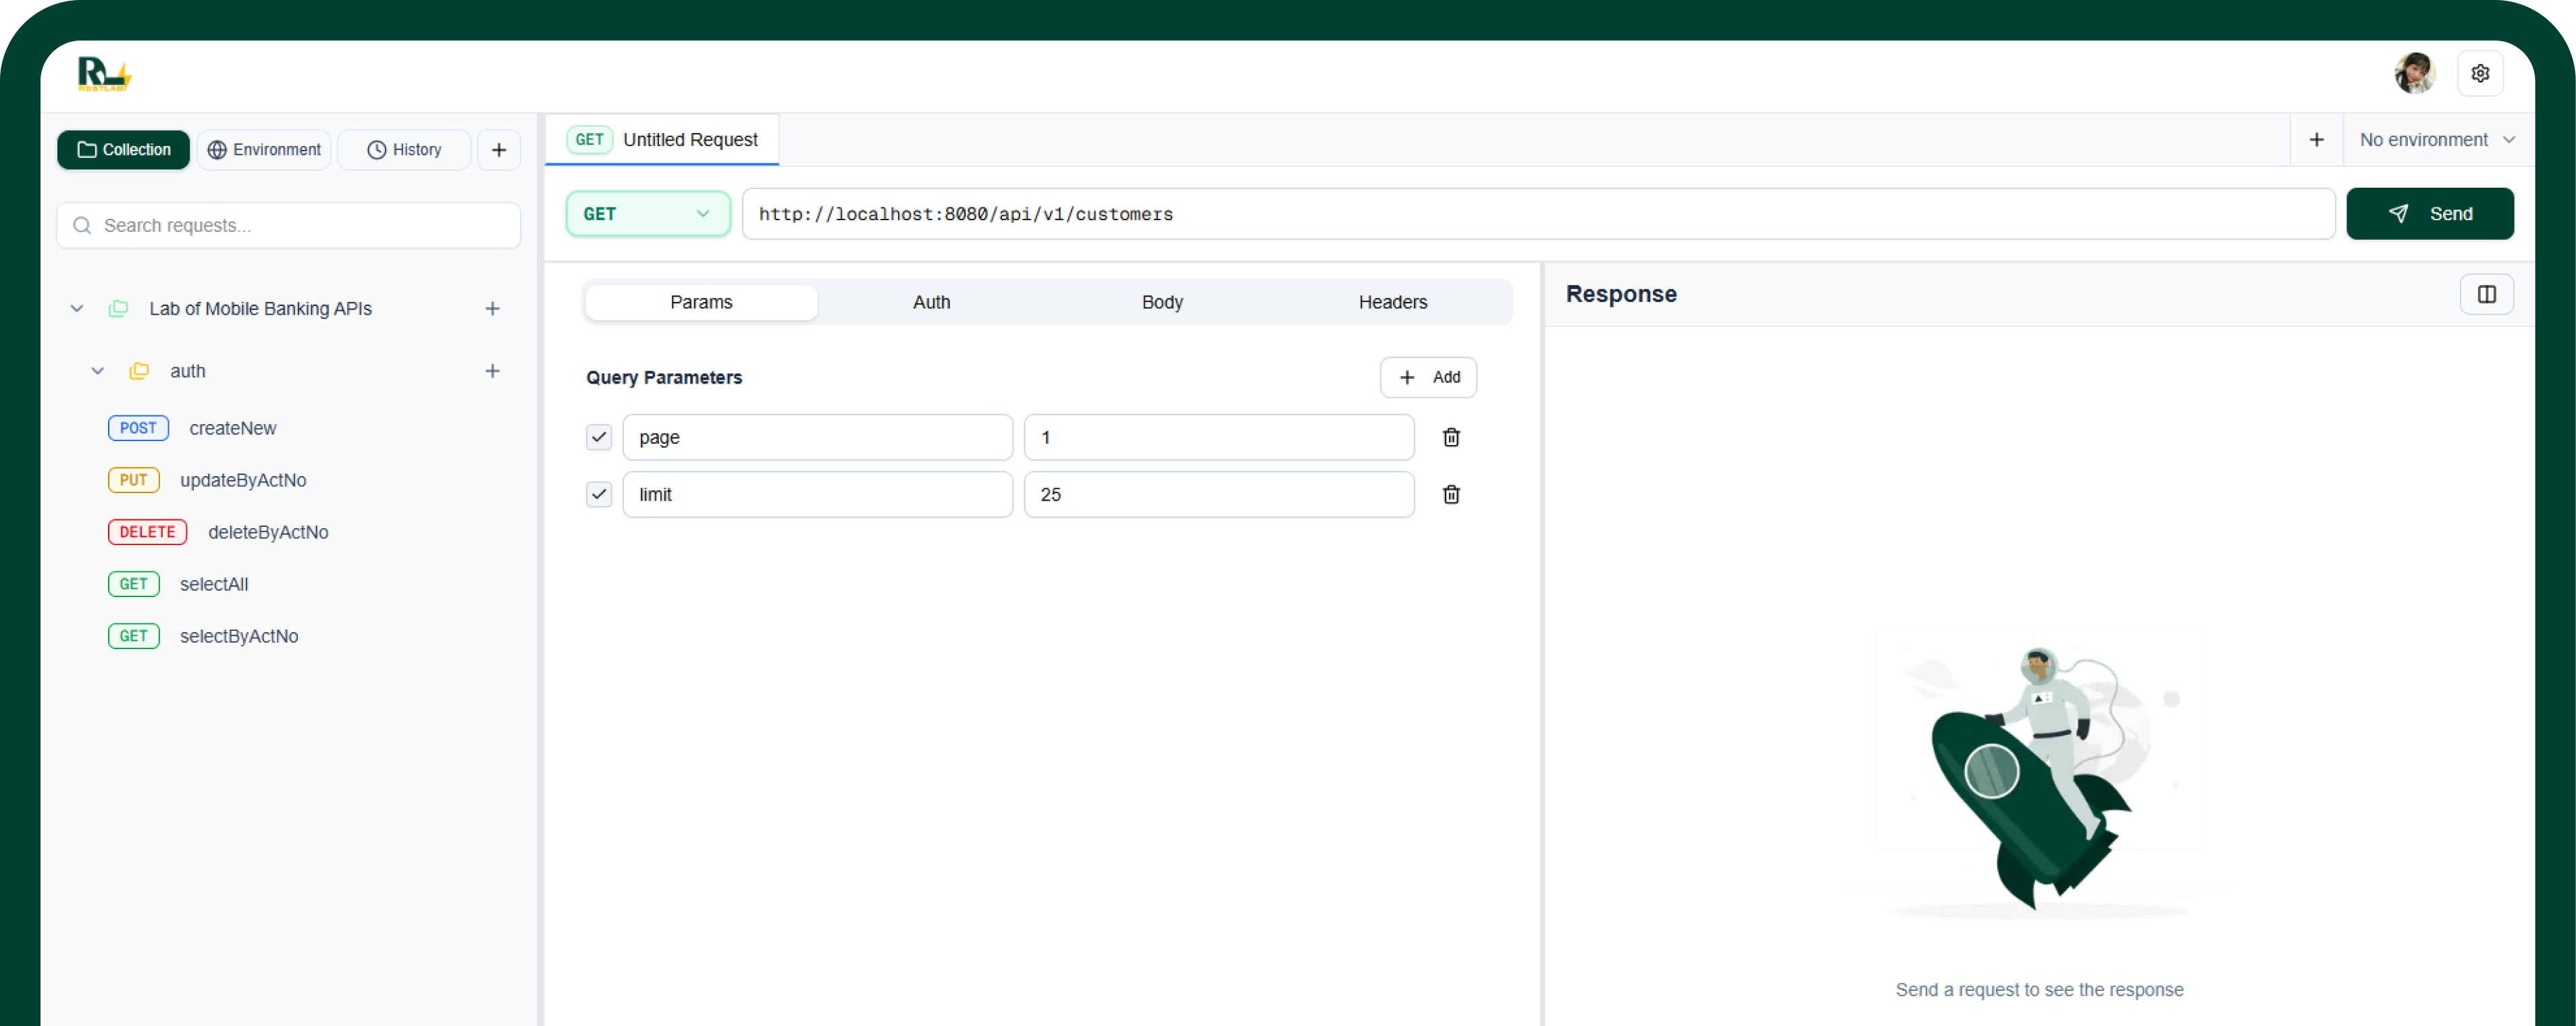
Task: Select the Params tab
Action: (x=701, y=302)
